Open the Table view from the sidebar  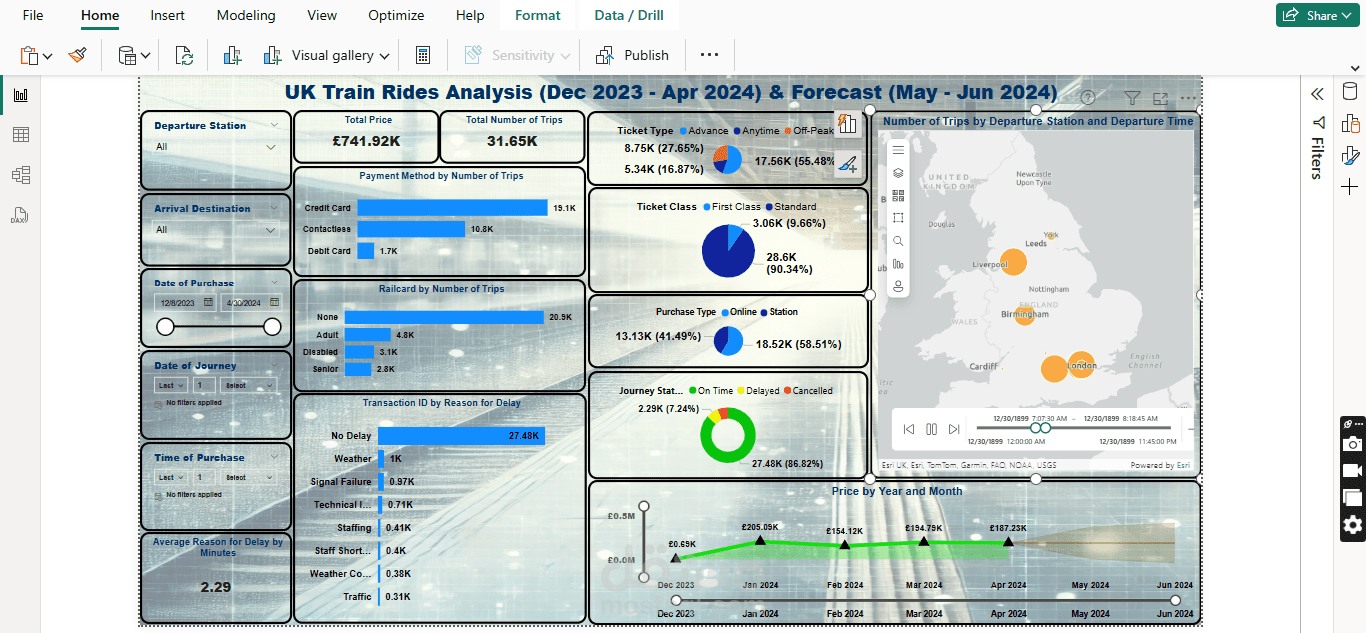21,135
